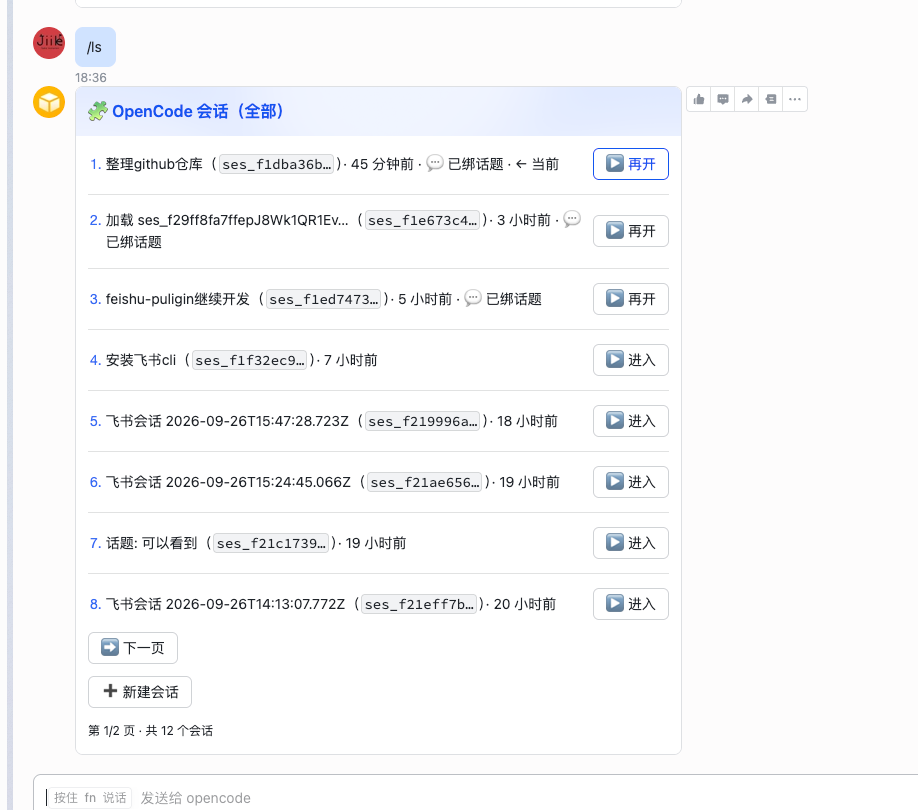Click the 18:36 message timestamp
The height and width of the screenshot is (810, 918).
coord(91,77)
